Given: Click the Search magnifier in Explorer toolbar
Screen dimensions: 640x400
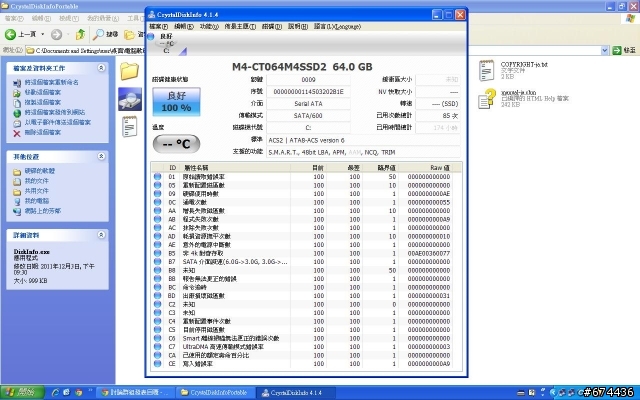Looking at the screenshot, I should pos(98,34).
